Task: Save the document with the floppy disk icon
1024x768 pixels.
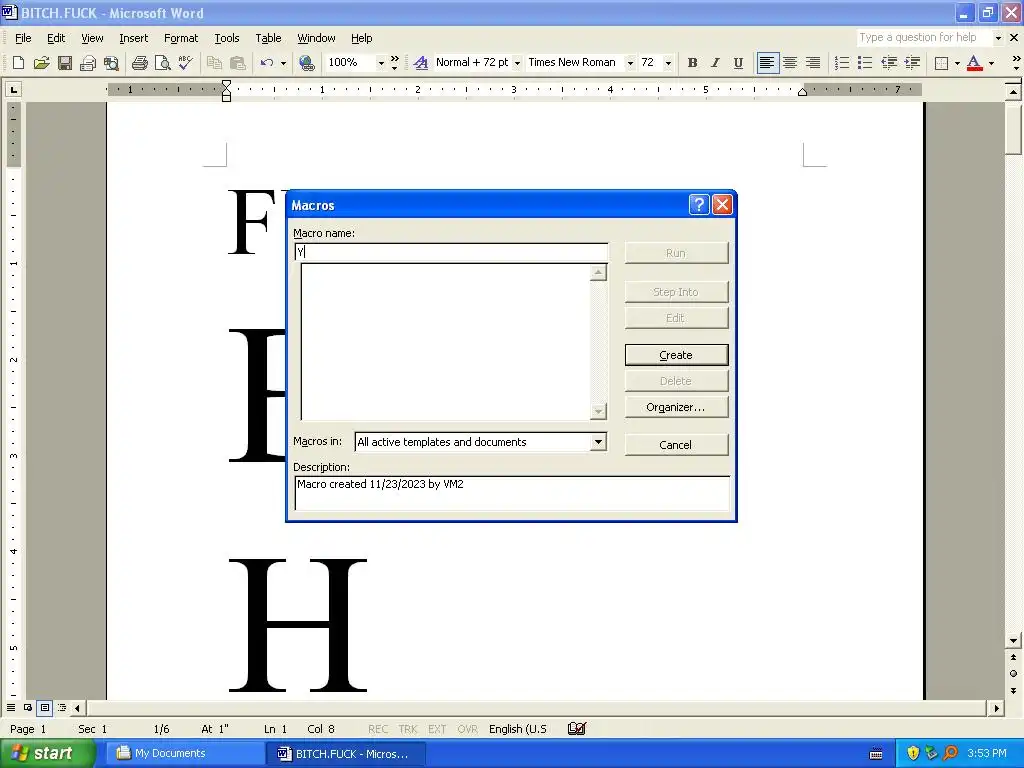Action: tap(65, 63)
